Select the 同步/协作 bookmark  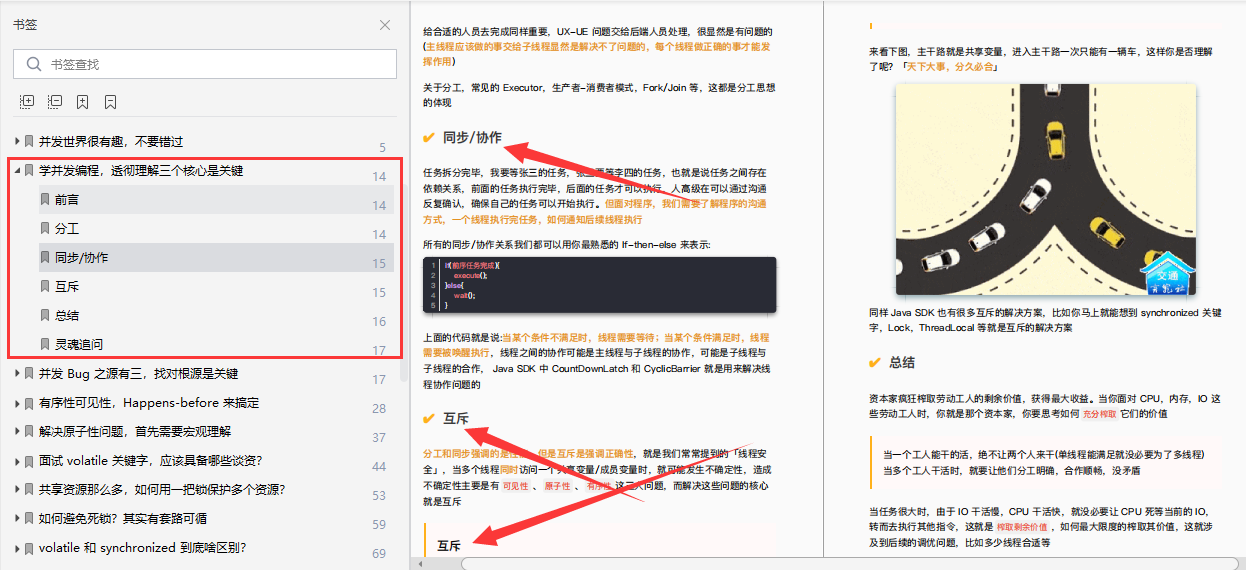coord(82,258)
